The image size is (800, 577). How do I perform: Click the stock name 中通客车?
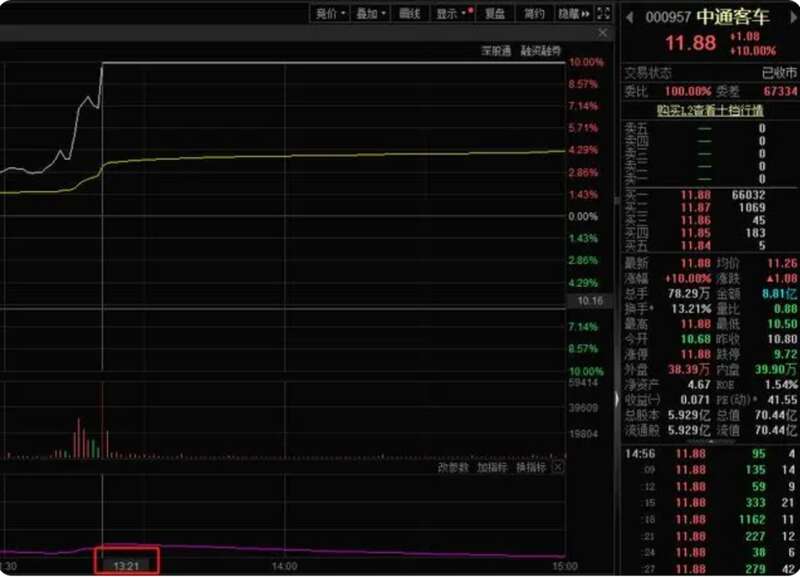733,17
